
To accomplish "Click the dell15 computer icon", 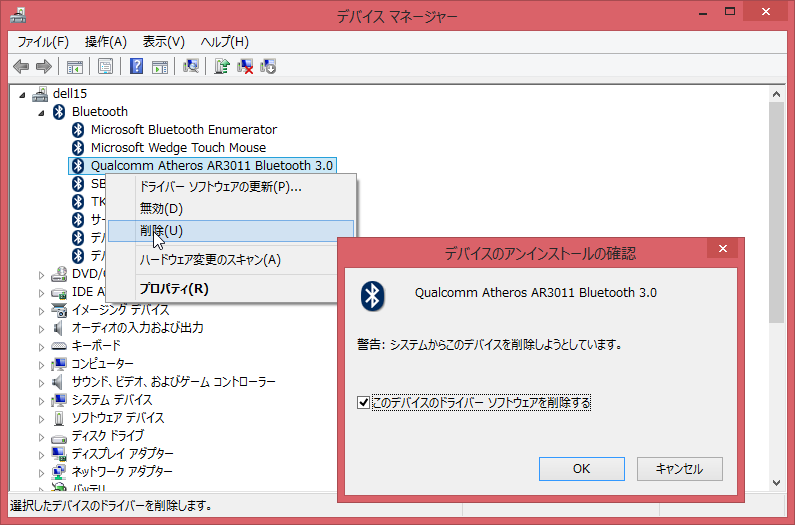I will coord(40,94).
